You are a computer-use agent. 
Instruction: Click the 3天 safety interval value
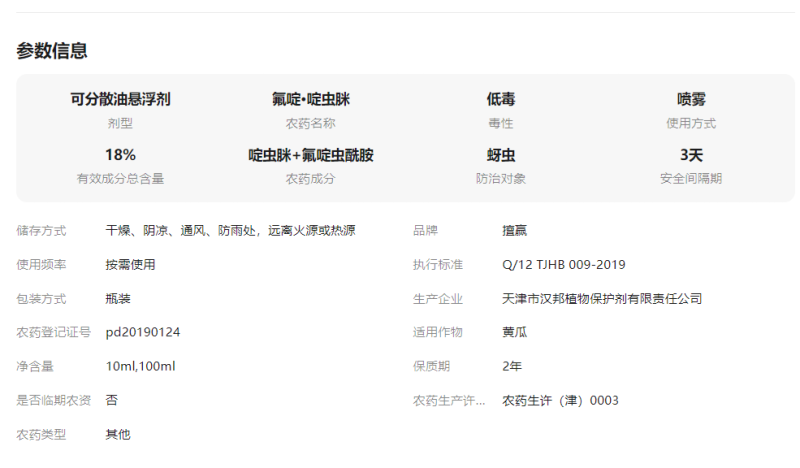[691, 155]
